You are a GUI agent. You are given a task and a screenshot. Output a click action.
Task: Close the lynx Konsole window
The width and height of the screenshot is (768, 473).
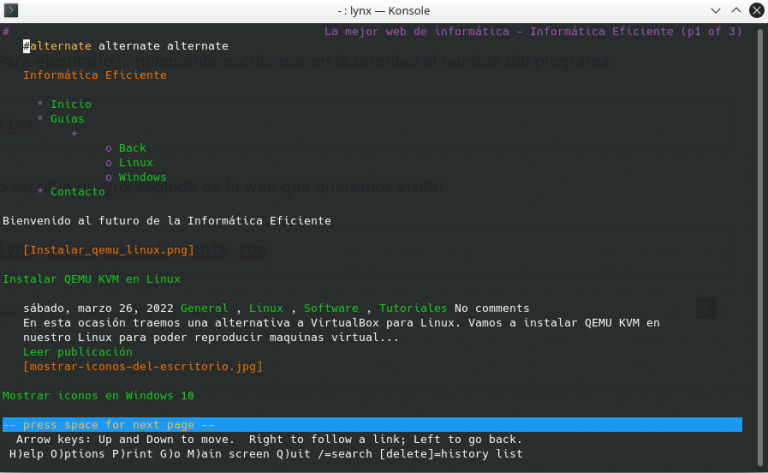click(756, 10)
